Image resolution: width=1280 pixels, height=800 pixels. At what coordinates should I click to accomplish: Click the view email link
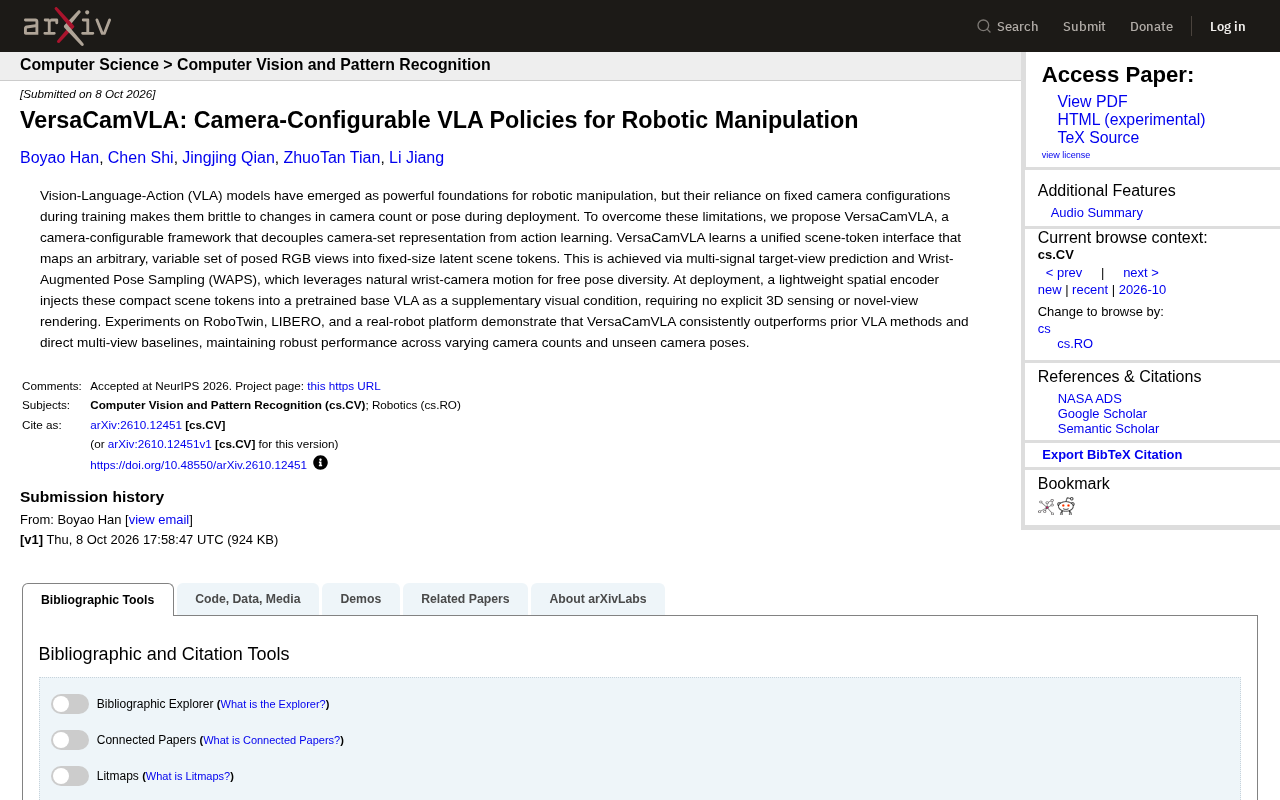tap(159, 520)
